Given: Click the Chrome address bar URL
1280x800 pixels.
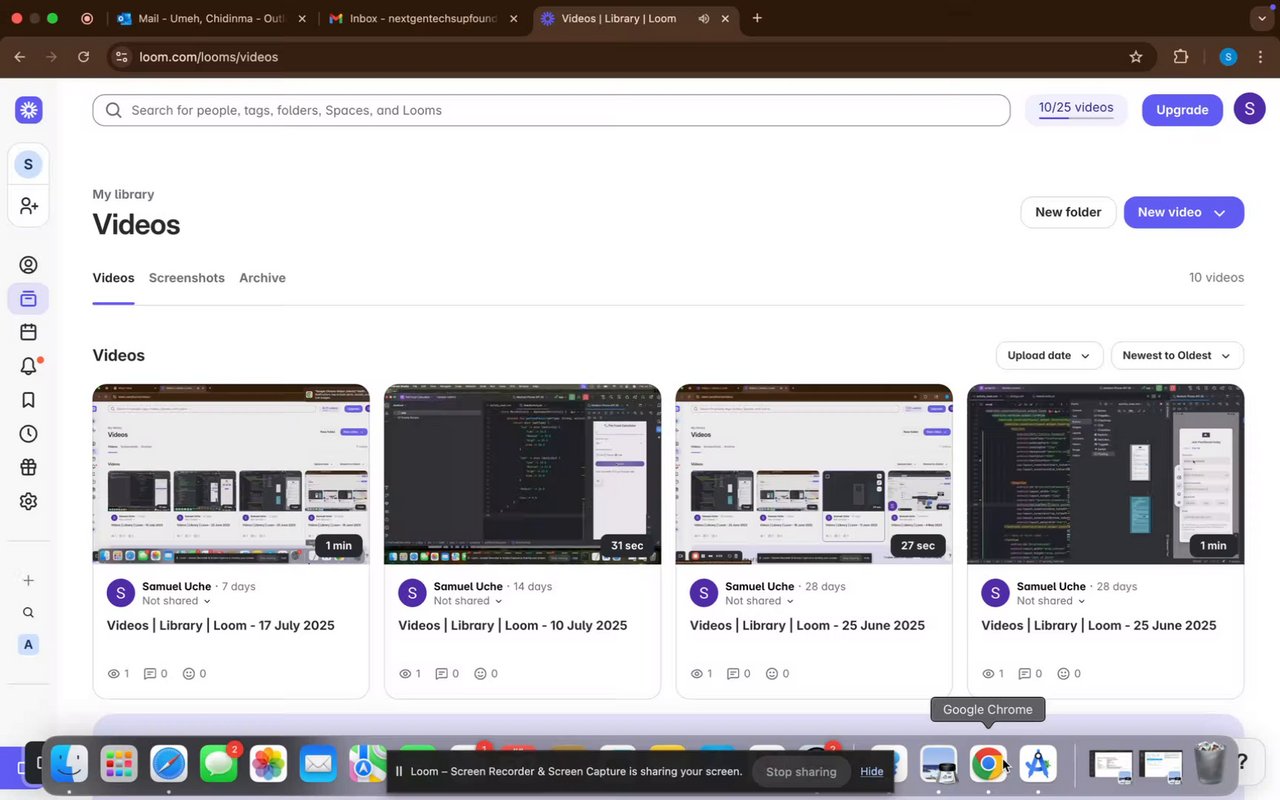Looking at the screenshot, I should pos(209,57).
